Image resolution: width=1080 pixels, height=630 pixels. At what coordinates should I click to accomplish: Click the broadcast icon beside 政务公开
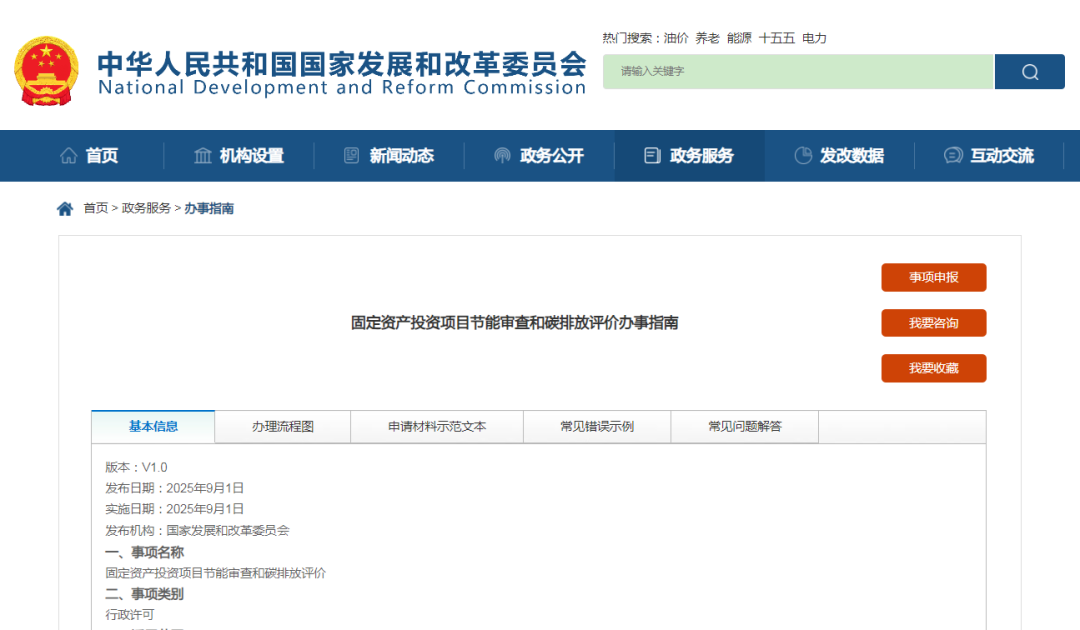pyautogui.click(x=502, y=156)
